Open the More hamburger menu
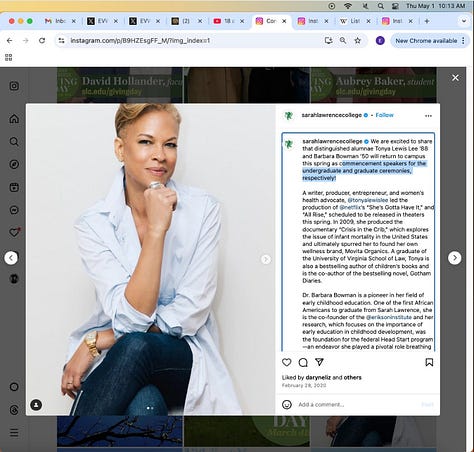This screenshot has width=474, height=452. 14,433
